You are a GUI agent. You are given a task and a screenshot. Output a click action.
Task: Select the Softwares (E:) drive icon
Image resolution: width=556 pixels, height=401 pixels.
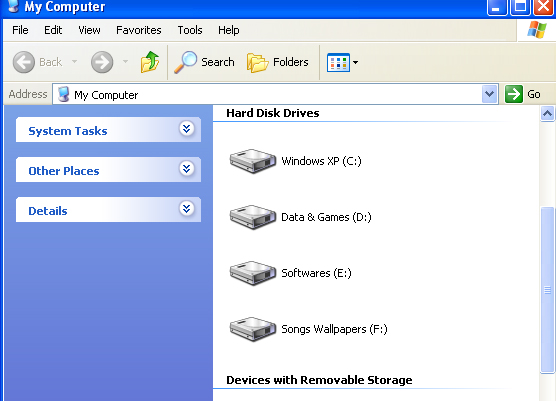coord(253,273)
